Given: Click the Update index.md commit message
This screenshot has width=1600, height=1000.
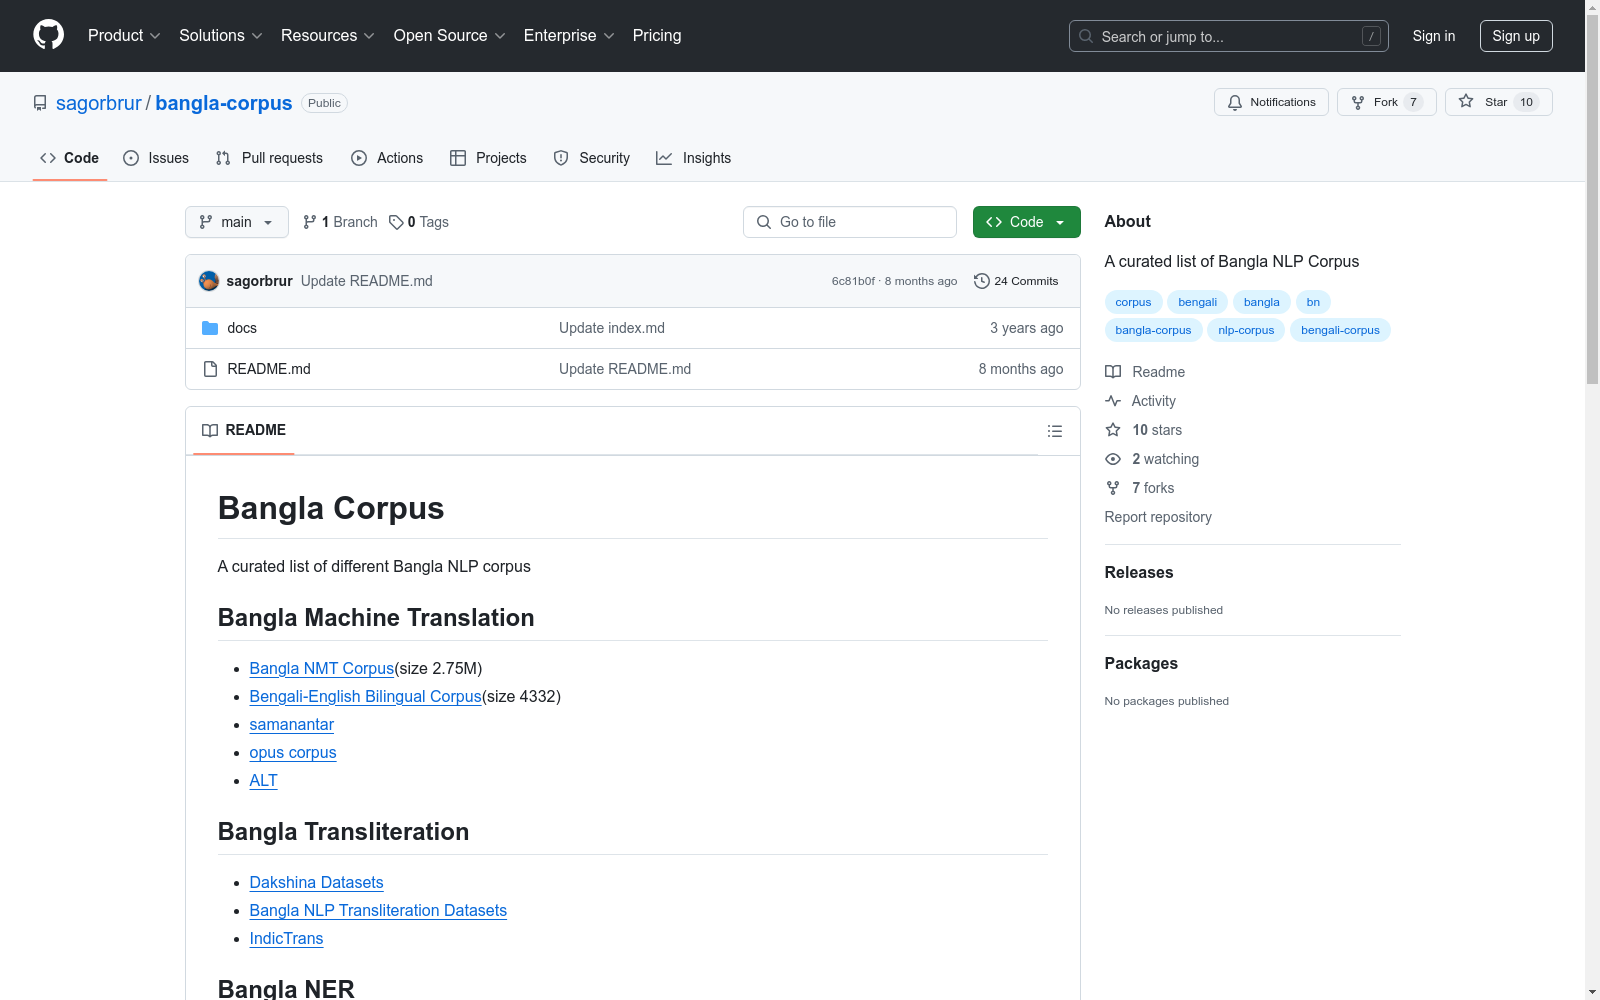Looking at the screenshot, I should 612,328.
